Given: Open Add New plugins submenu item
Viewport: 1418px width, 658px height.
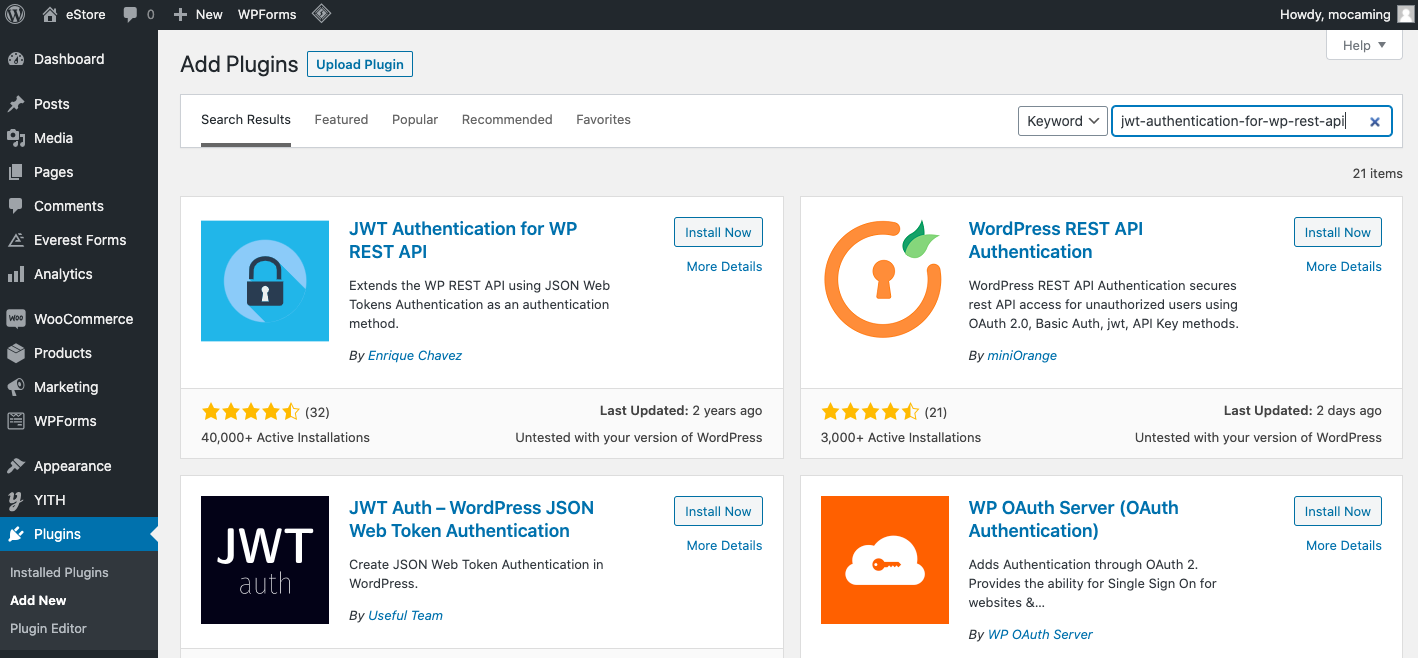Looking at the screenshot, I should pyautogui.click(x=38, y=600).
